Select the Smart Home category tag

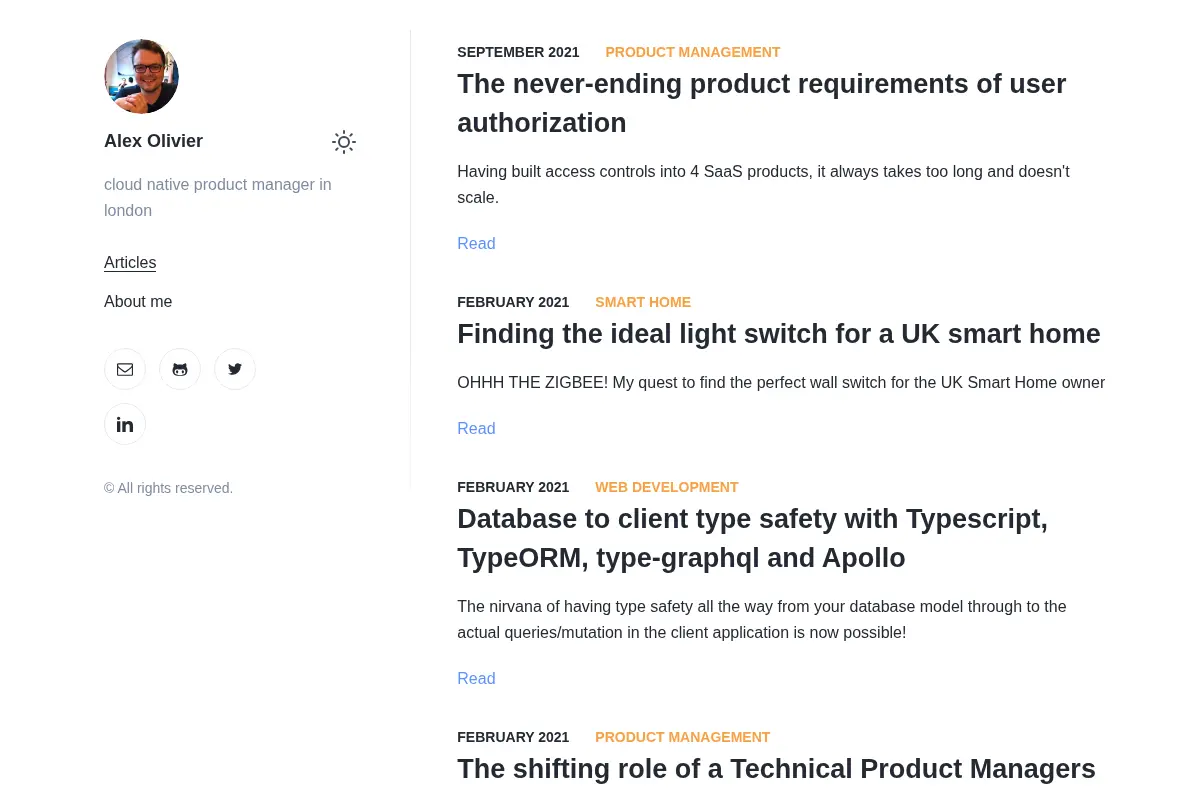click(x=643, y=302)
